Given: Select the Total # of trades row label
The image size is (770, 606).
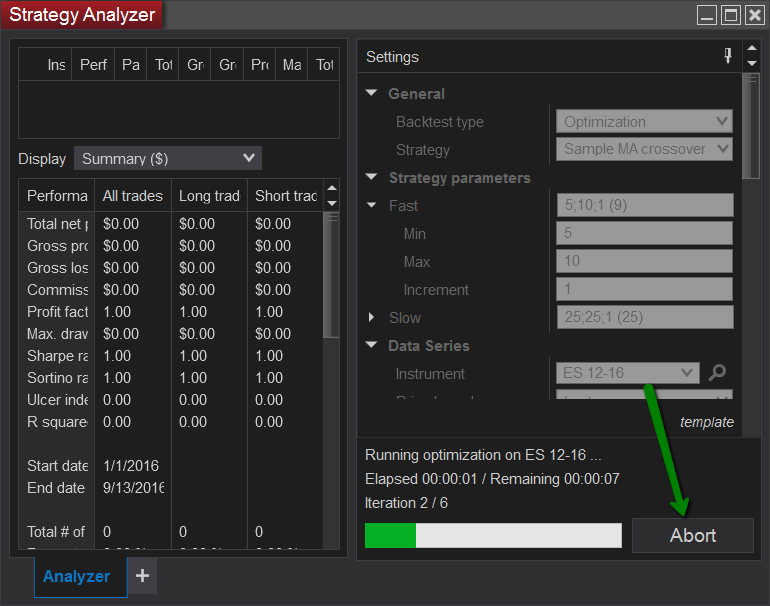Looking at the screenshot, I should 56,532.
